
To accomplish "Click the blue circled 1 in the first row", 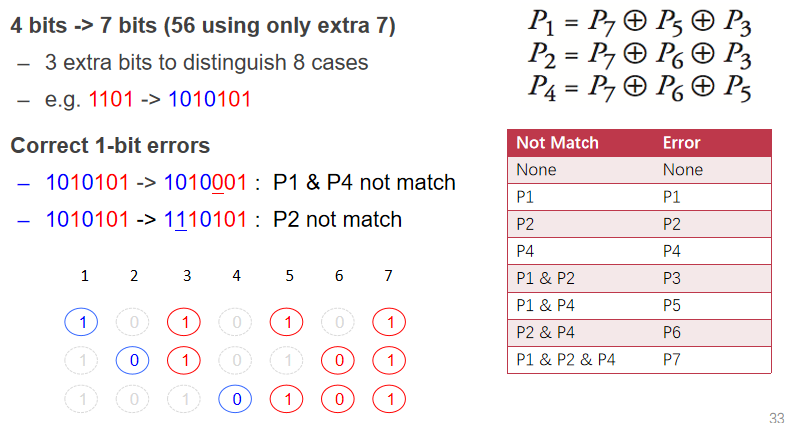I will coord(81,322).
